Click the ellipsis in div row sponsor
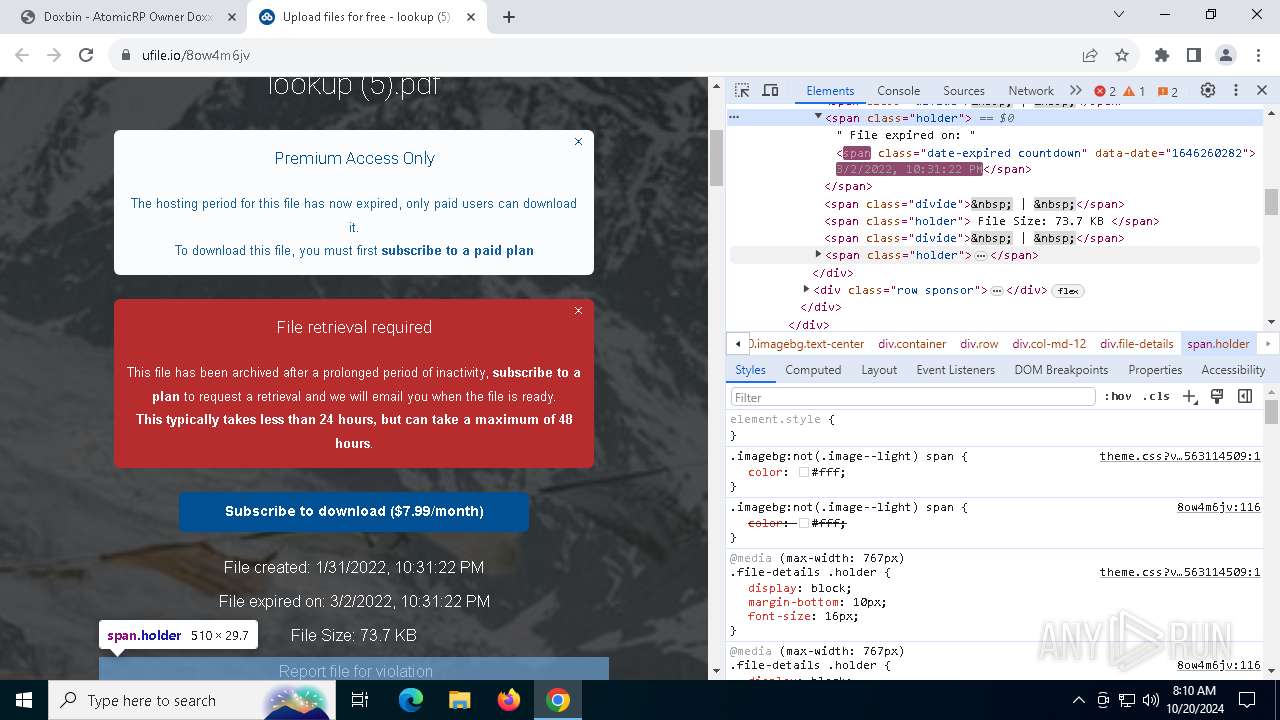The height and width of the screenshot is (720, 1280). coord(997,291)
